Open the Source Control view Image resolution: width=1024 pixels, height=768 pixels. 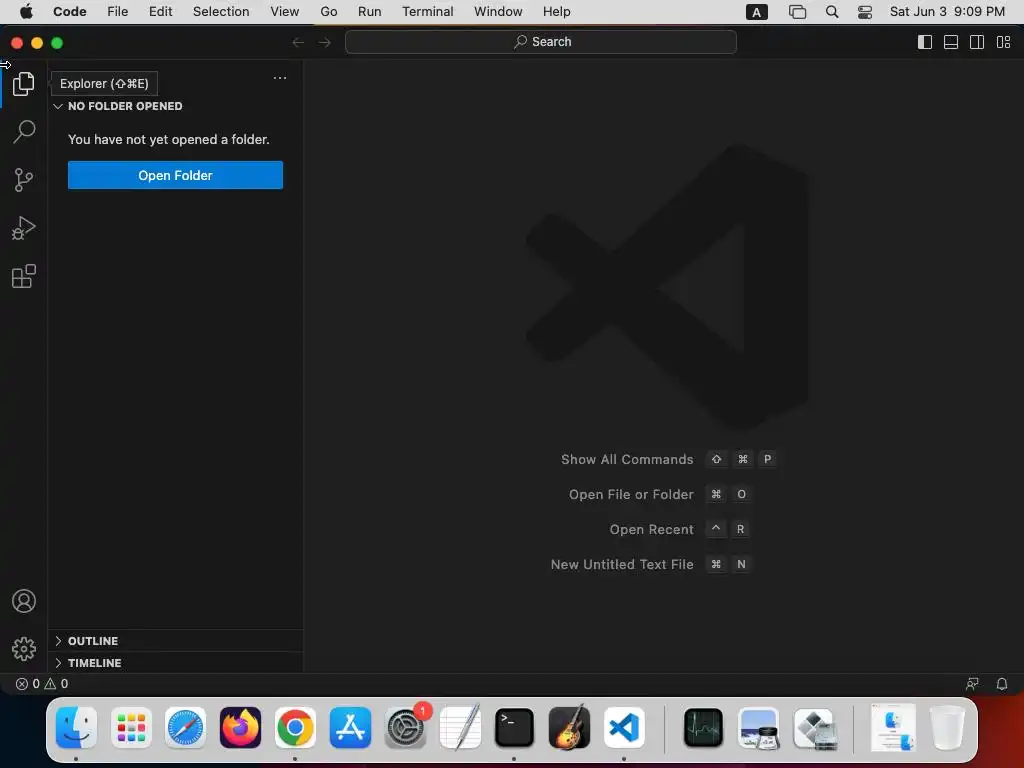pos(24,180)
